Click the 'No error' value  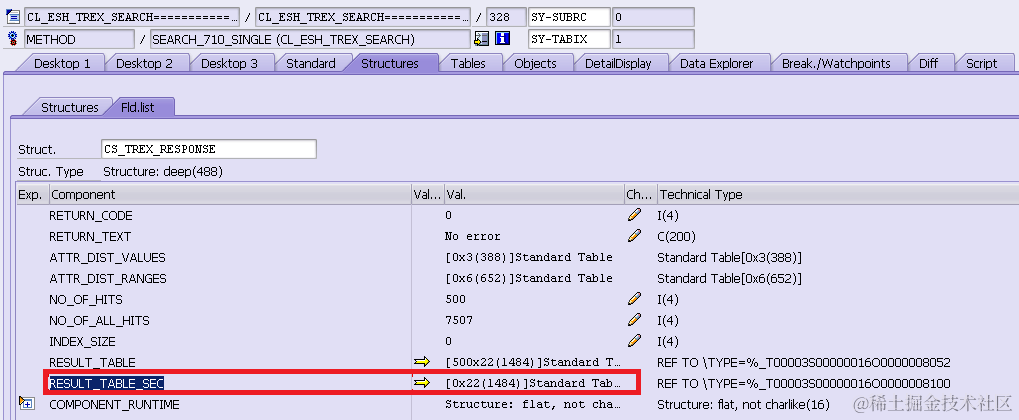pyautogui.click(x=472, y=236)
